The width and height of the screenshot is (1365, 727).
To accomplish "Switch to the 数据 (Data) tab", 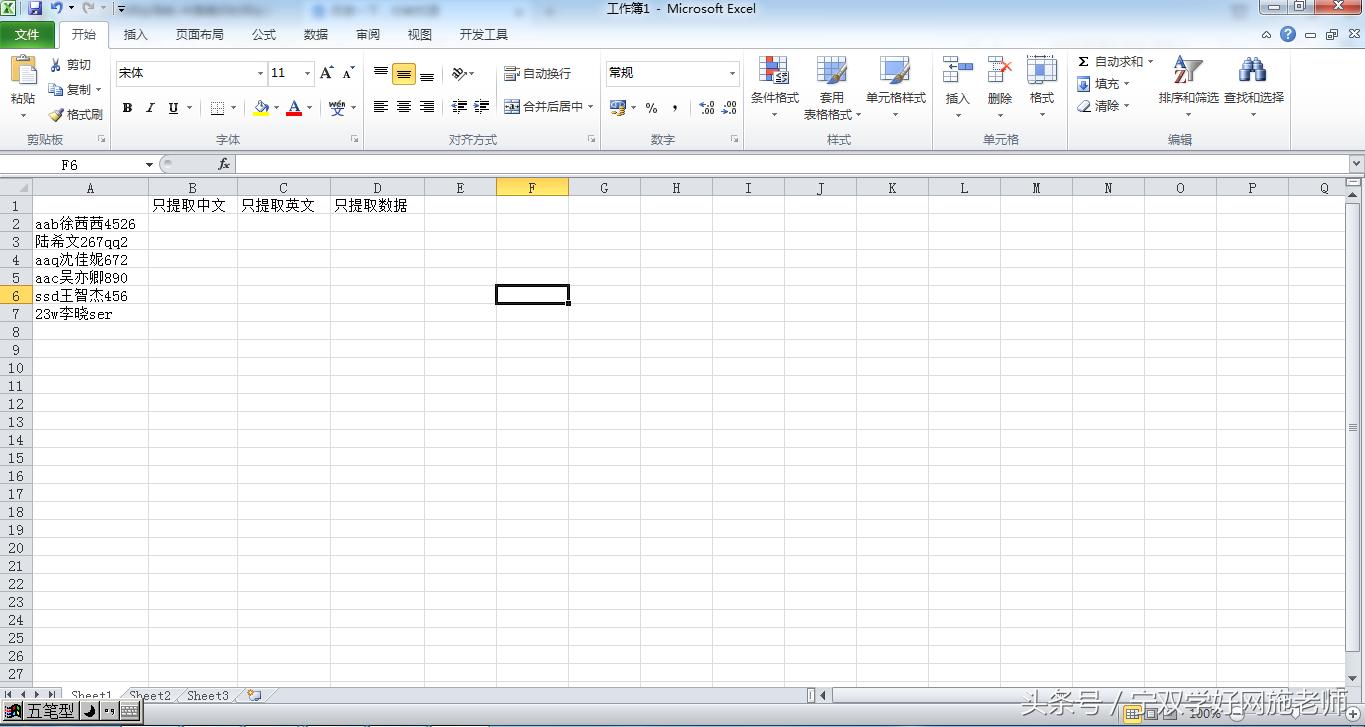I will [316, 35].
